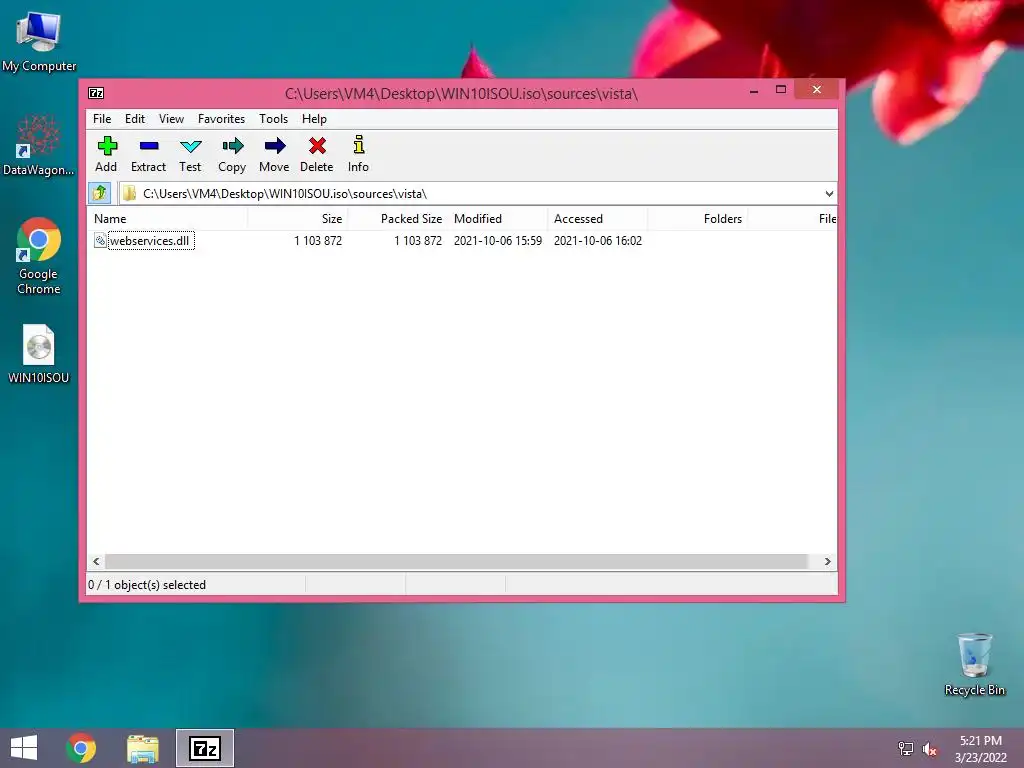
Task: Click the status text 0 / 1 object(s) selected
Action: (x=147, y=585)
